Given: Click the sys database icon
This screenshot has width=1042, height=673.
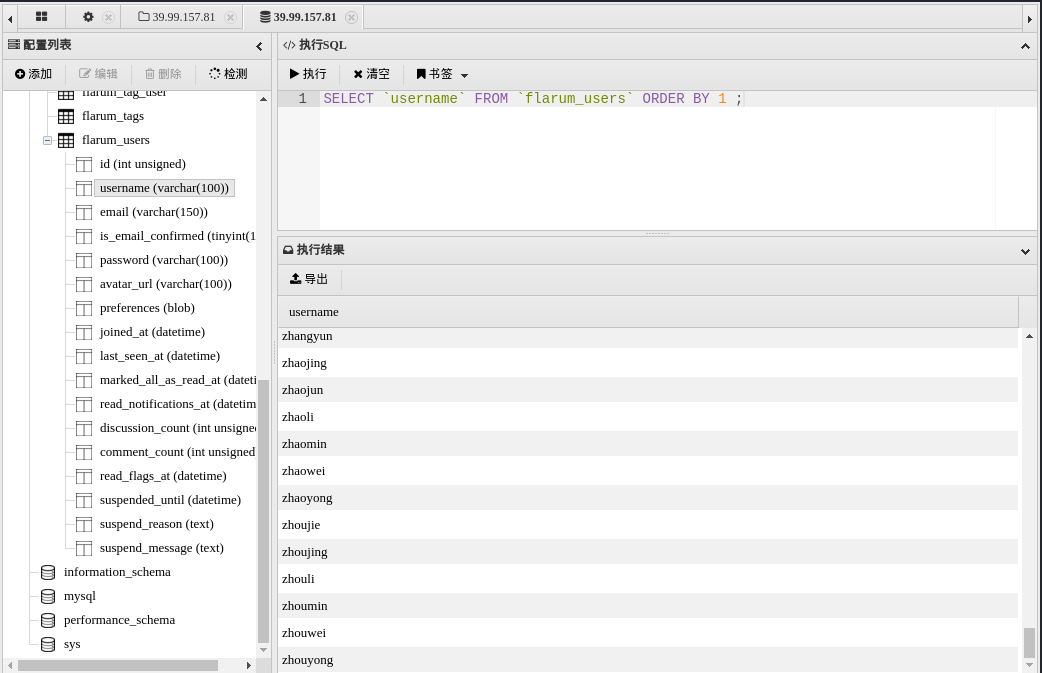Looking at the screenshot, I should (48, 644).
